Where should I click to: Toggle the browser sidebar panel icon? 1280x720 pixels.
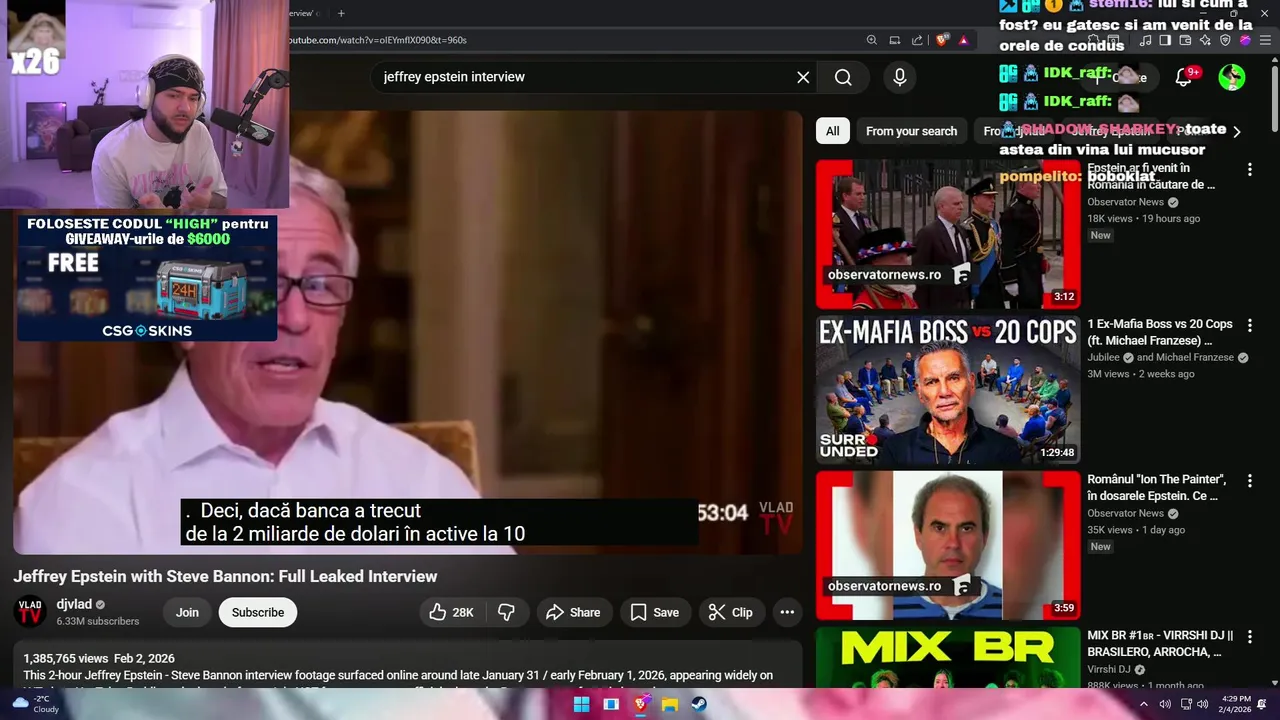1165,40
